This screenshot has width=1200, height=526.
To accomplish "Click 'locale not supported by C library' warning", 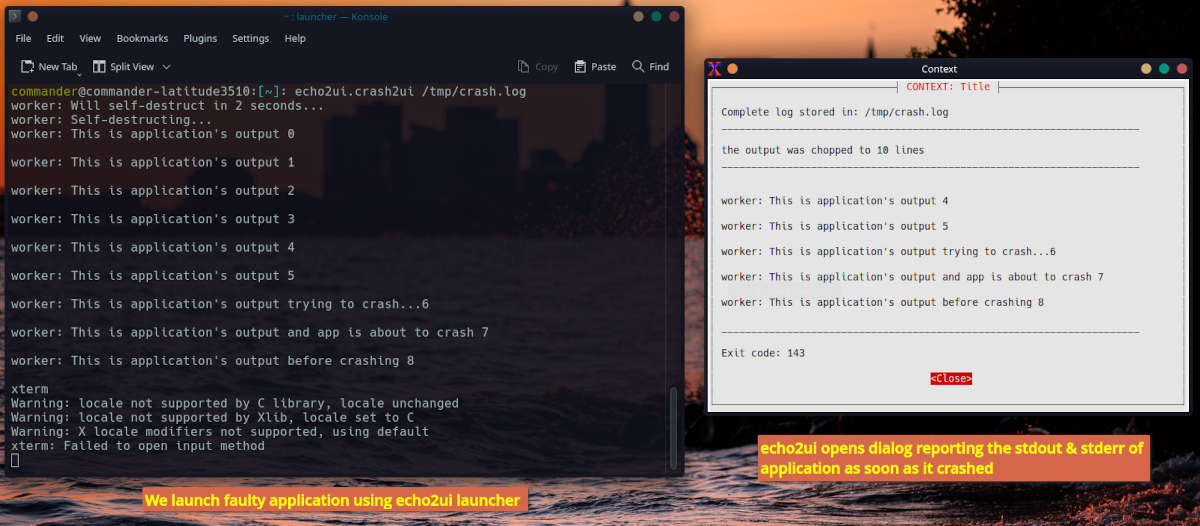I will (x=234, y=403).
